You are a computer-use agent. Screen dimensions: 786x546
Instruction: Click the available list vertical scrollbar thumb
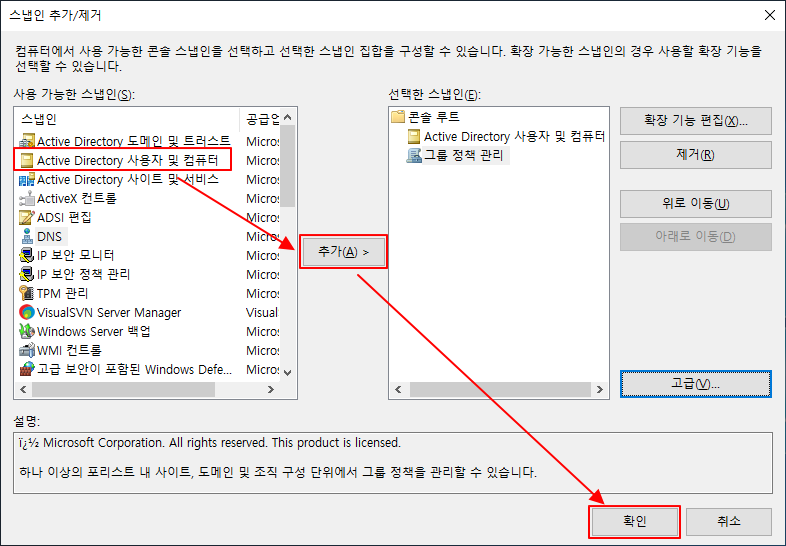(288, 166)
